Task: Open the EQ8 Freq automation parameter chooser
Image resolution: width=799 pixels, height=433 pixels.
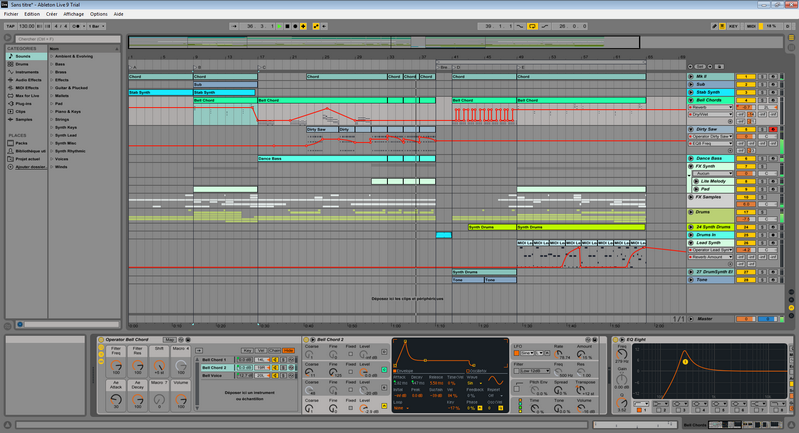Action: click(710, 144)
